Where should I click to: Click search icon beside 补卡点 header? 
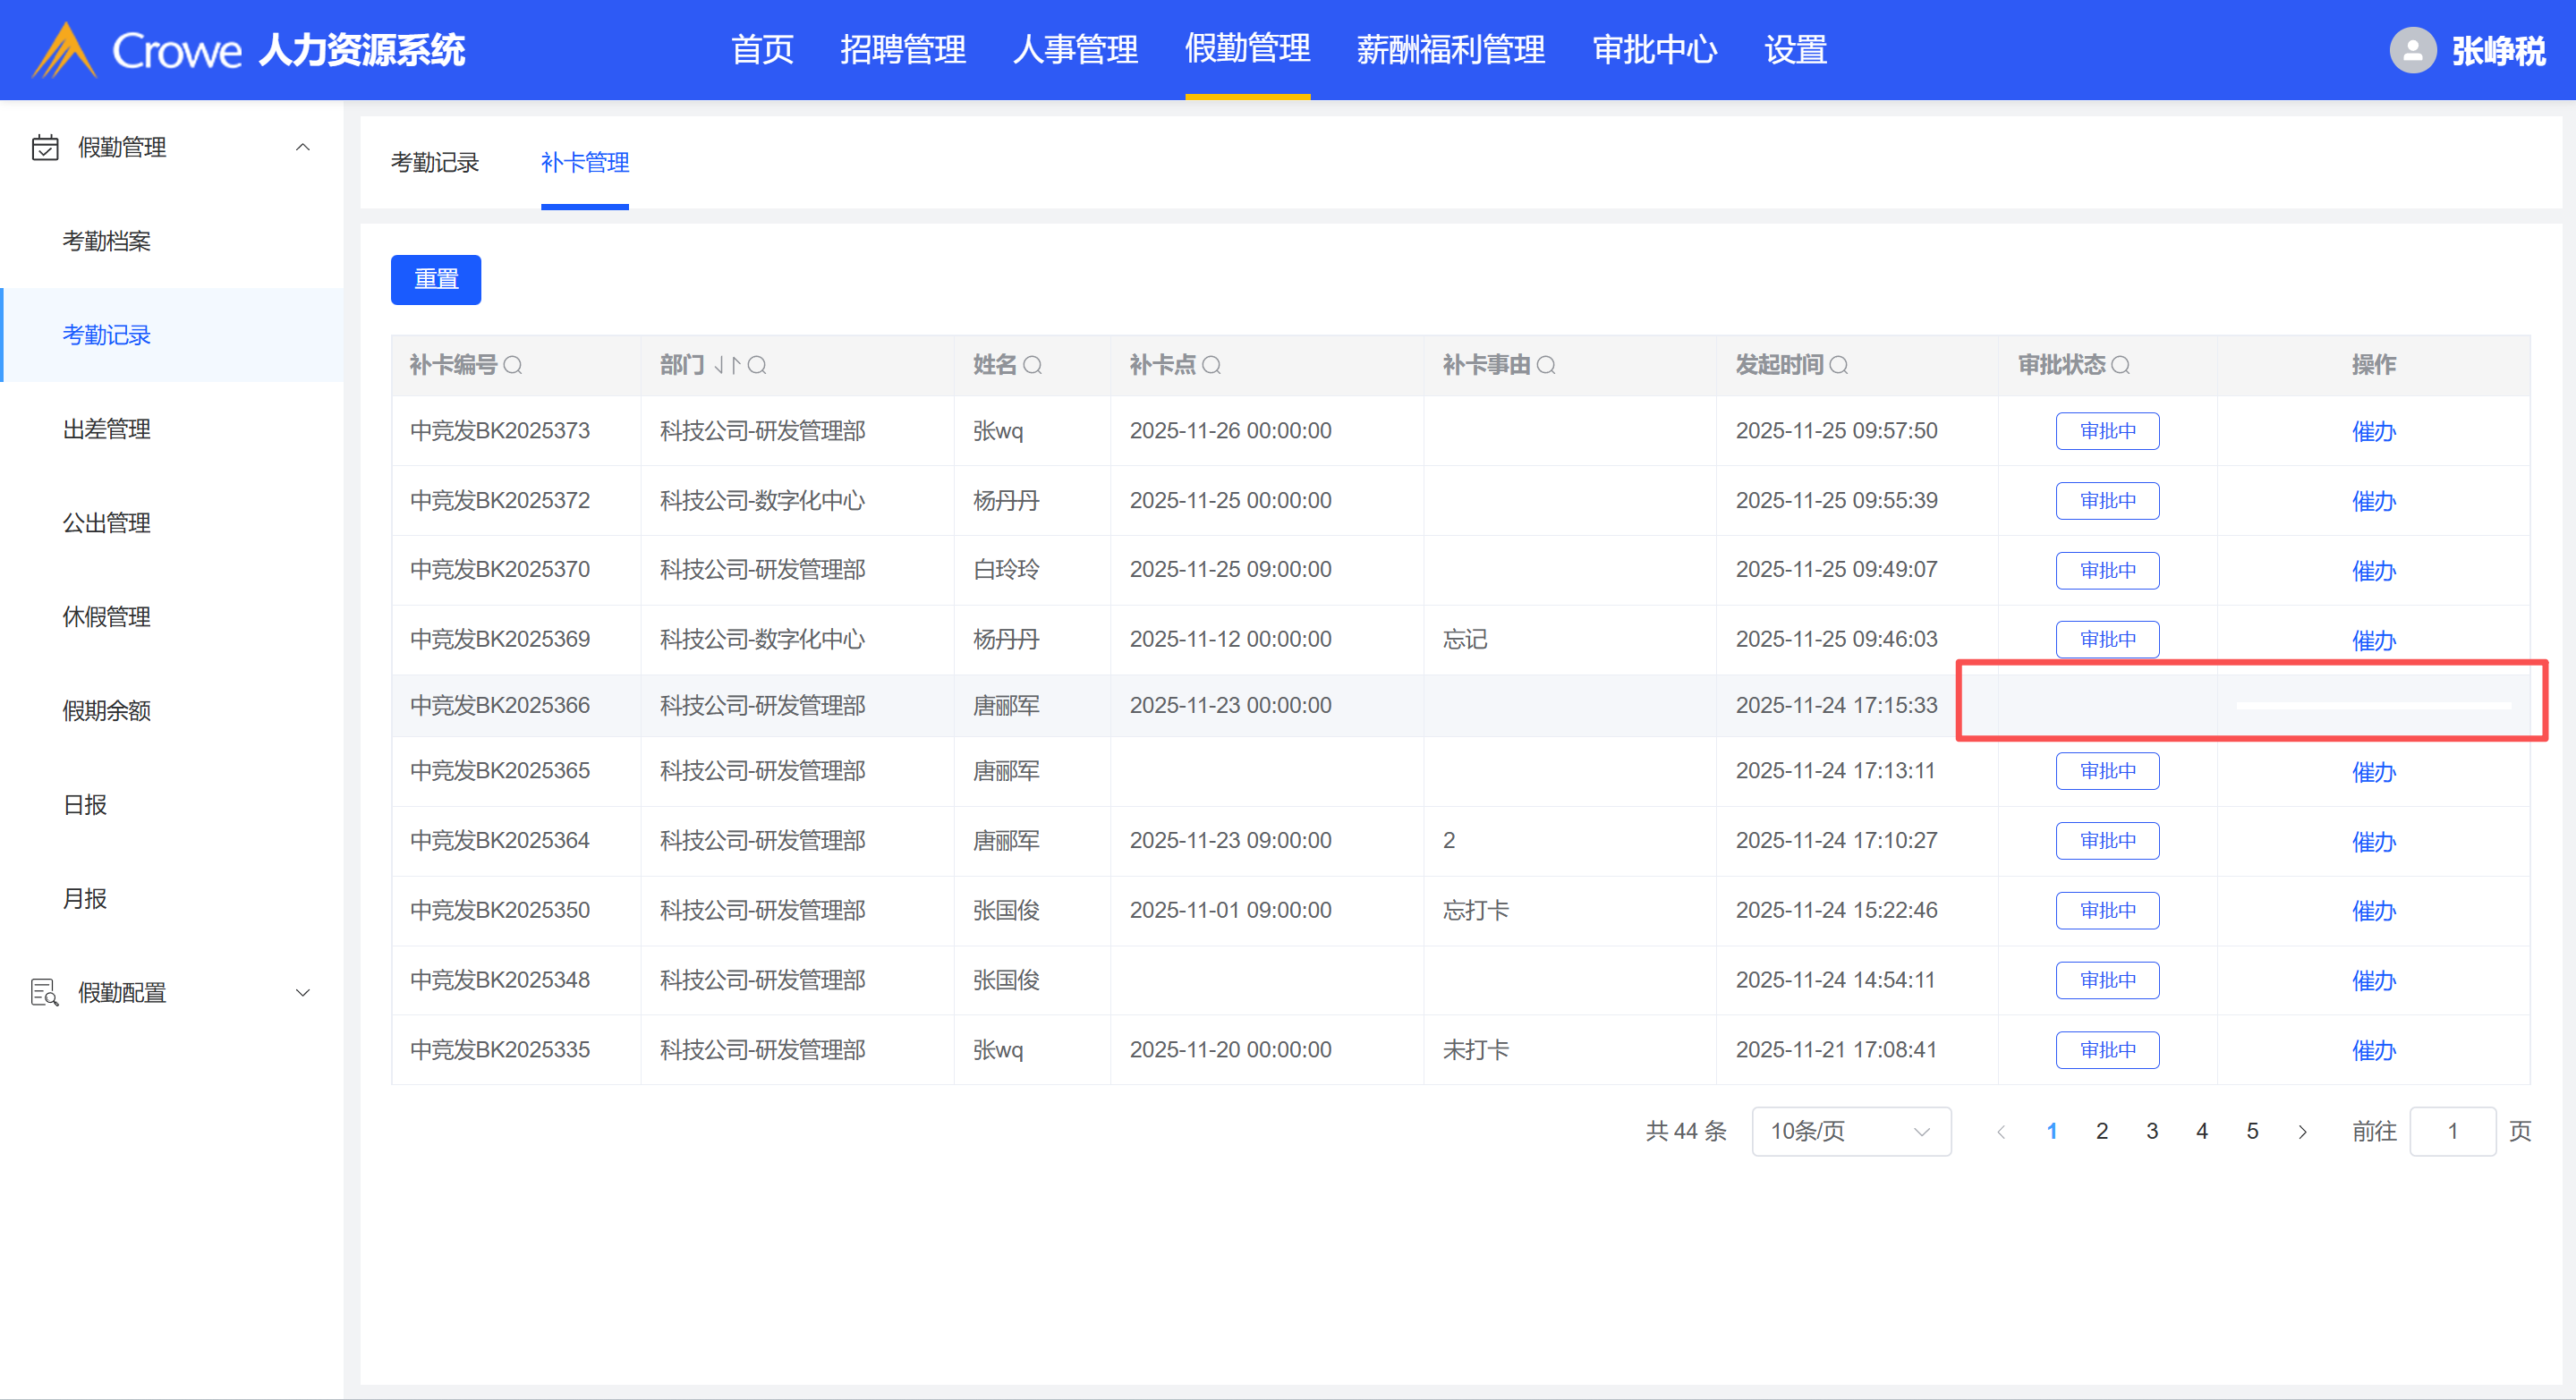(x=1211, y=365)
